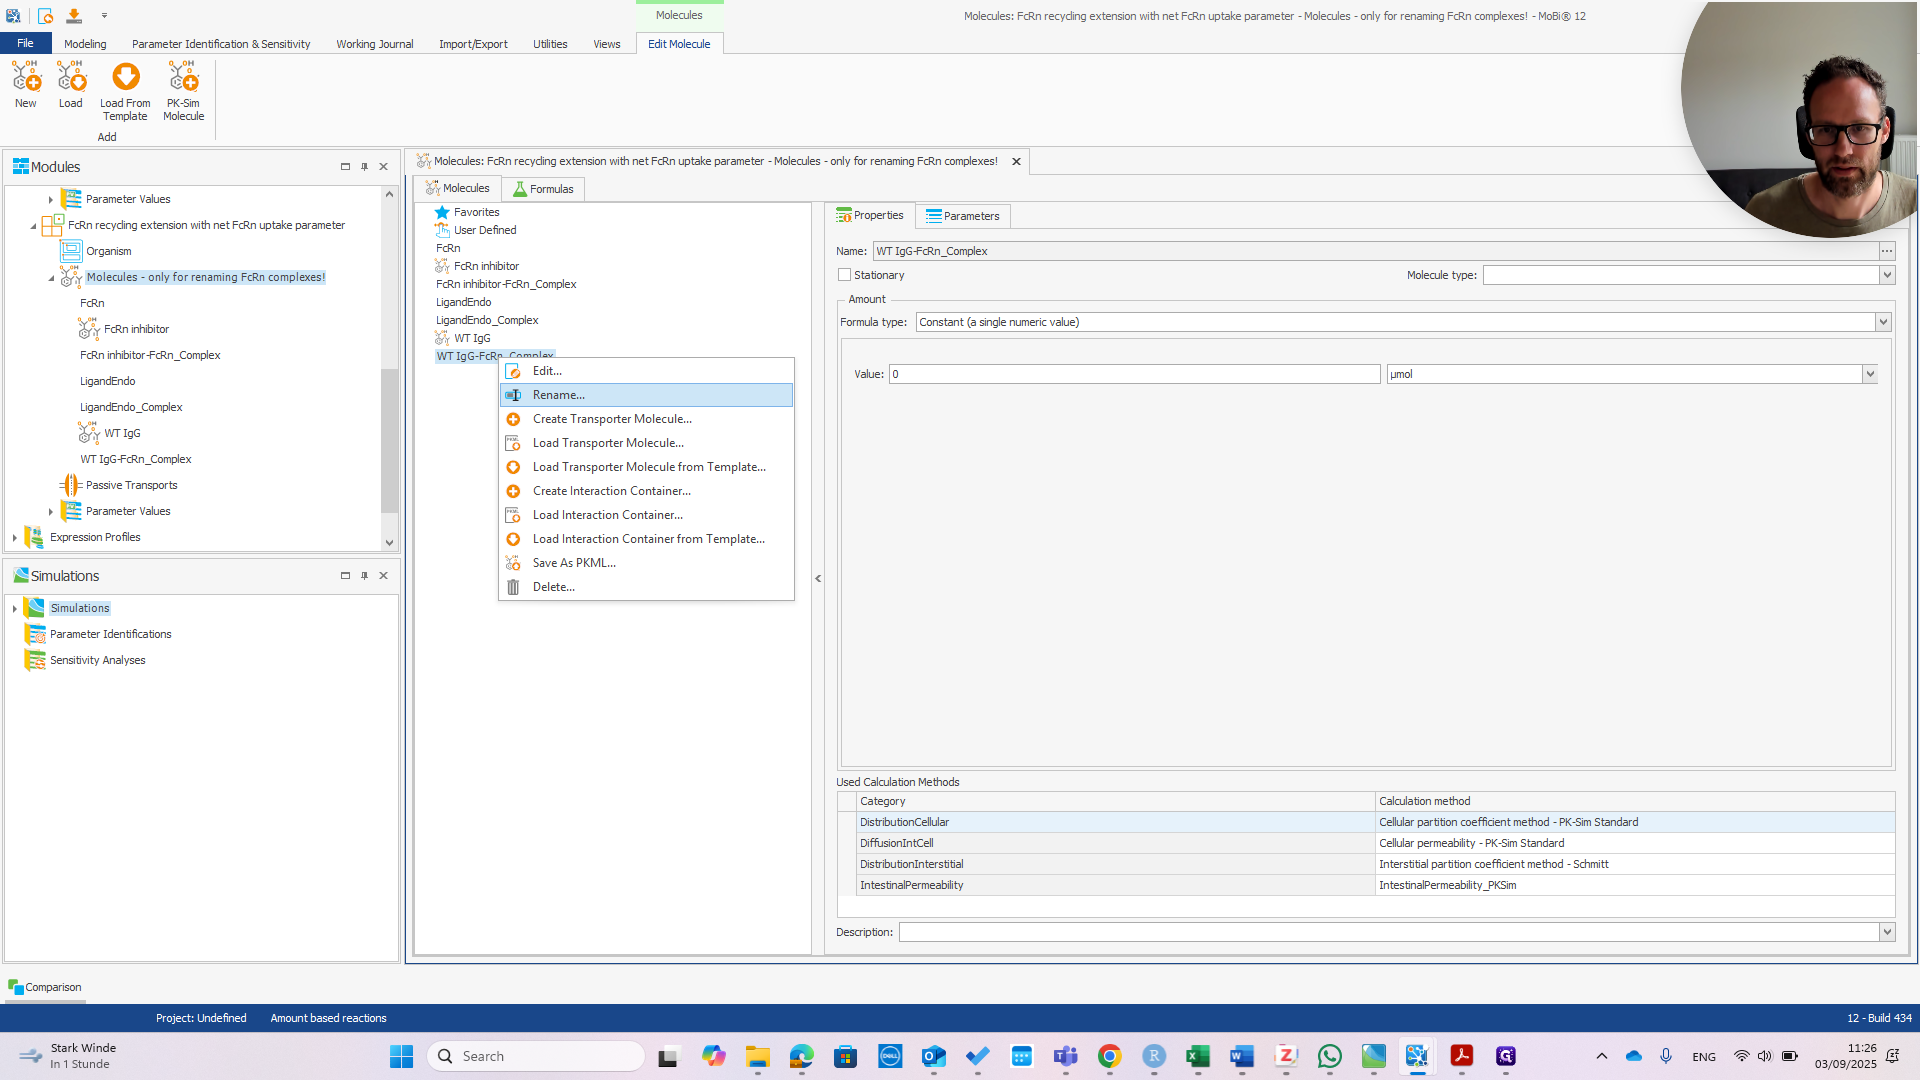The image size is (1920, 1080).
Task: Pin the Modules panel
Action: pos(365,167)
